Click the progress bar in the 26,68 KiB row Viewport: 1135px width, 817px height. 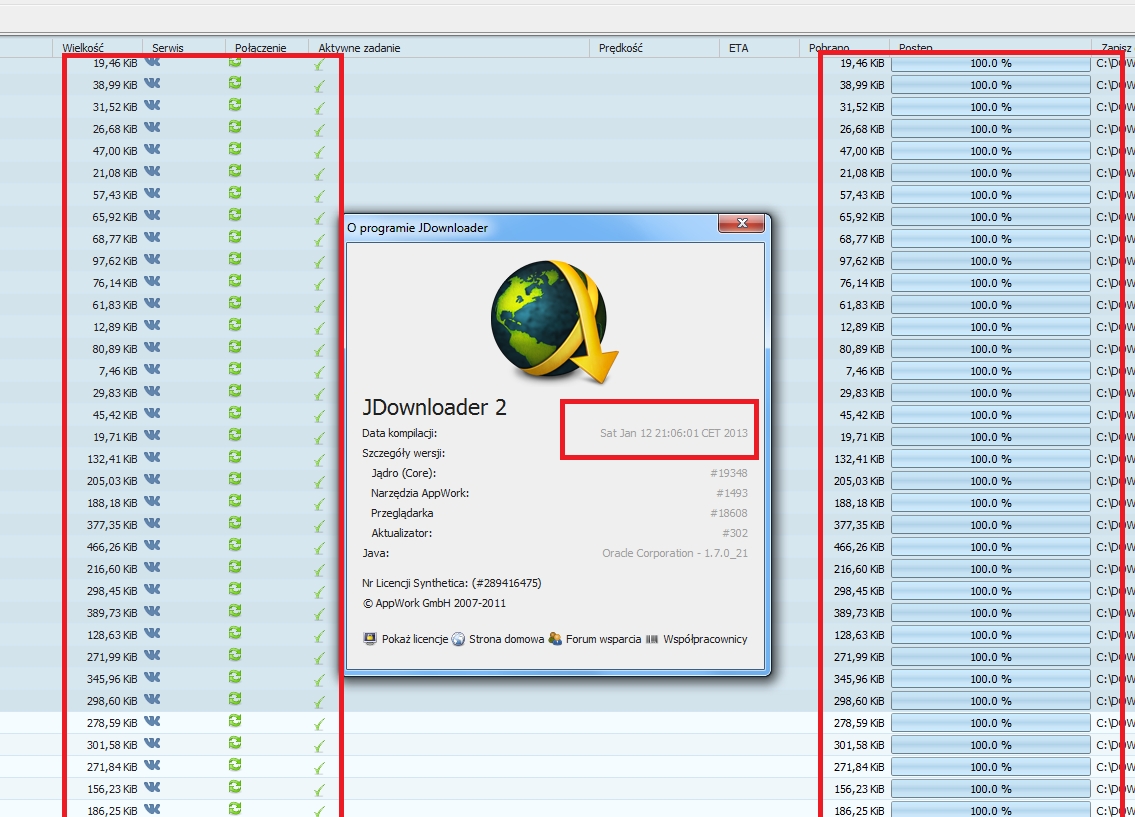tap(990, 129)
